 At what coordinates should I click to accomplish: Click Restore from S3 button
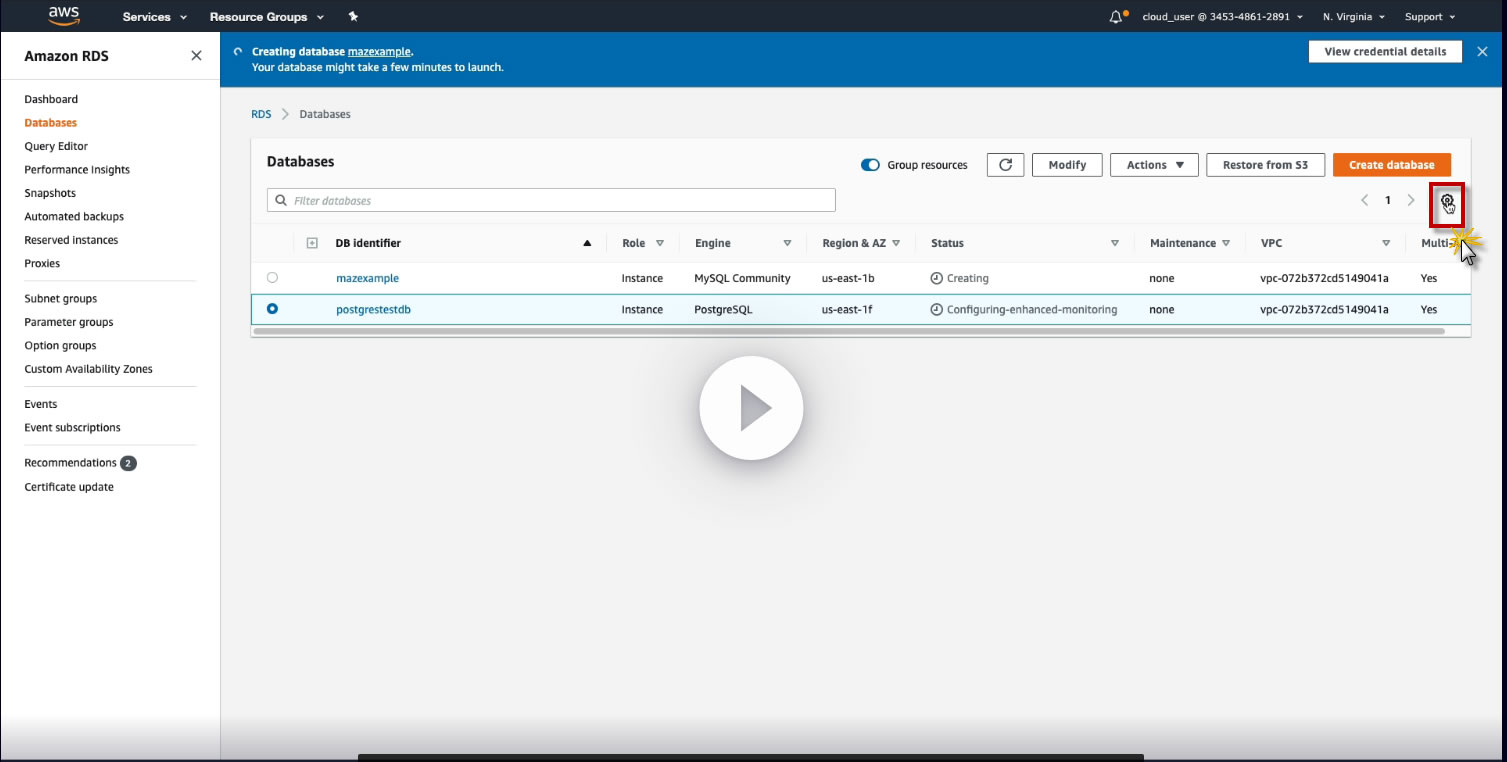click(1265, 165)
